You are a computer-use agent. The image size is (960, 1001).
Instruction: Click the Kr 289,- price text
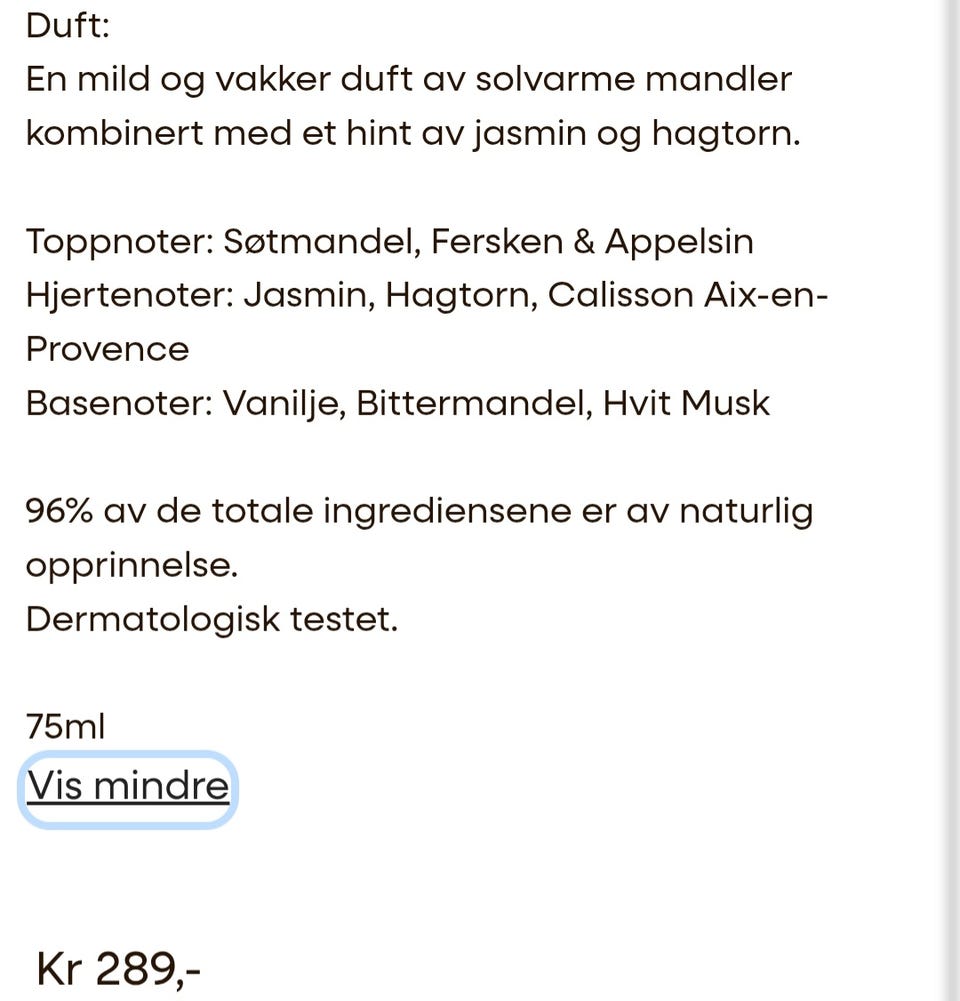(118, 968)
